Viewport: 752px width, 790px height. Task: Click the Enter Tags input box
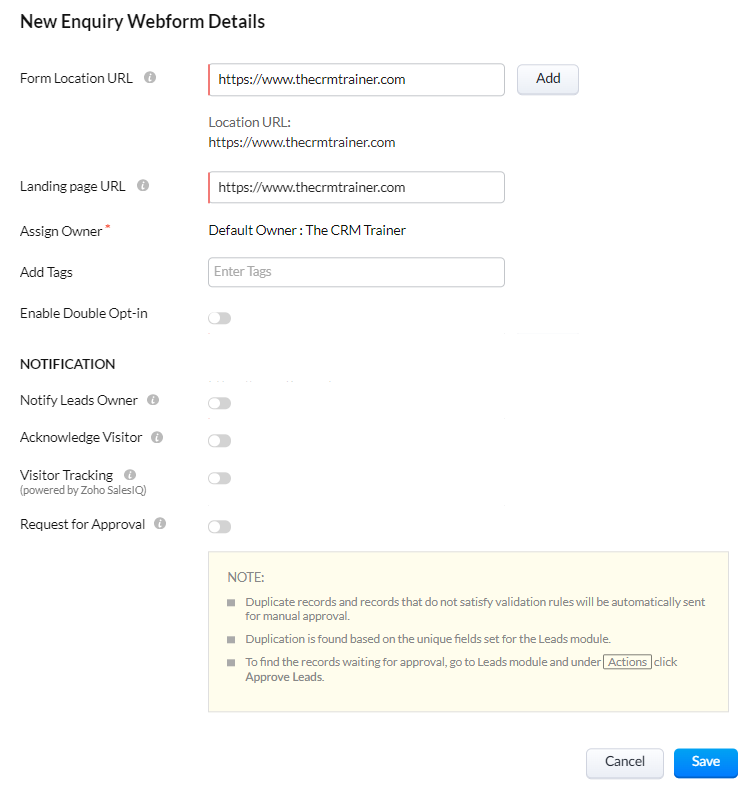point(356,272)
